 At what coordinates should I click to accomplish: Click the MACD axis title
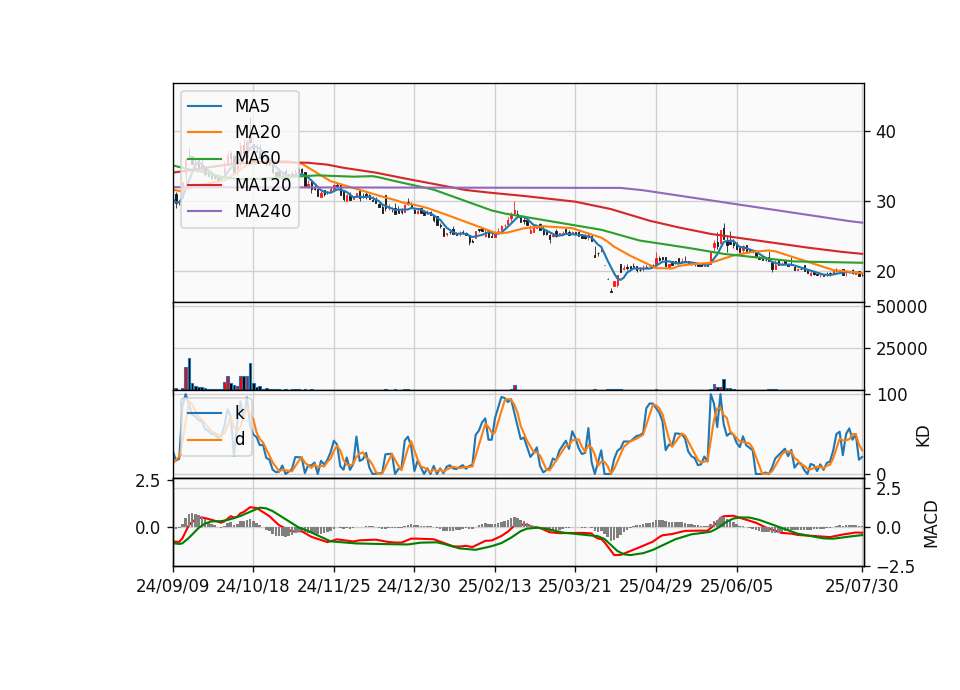pyautogui.click(x=931, y=524)
